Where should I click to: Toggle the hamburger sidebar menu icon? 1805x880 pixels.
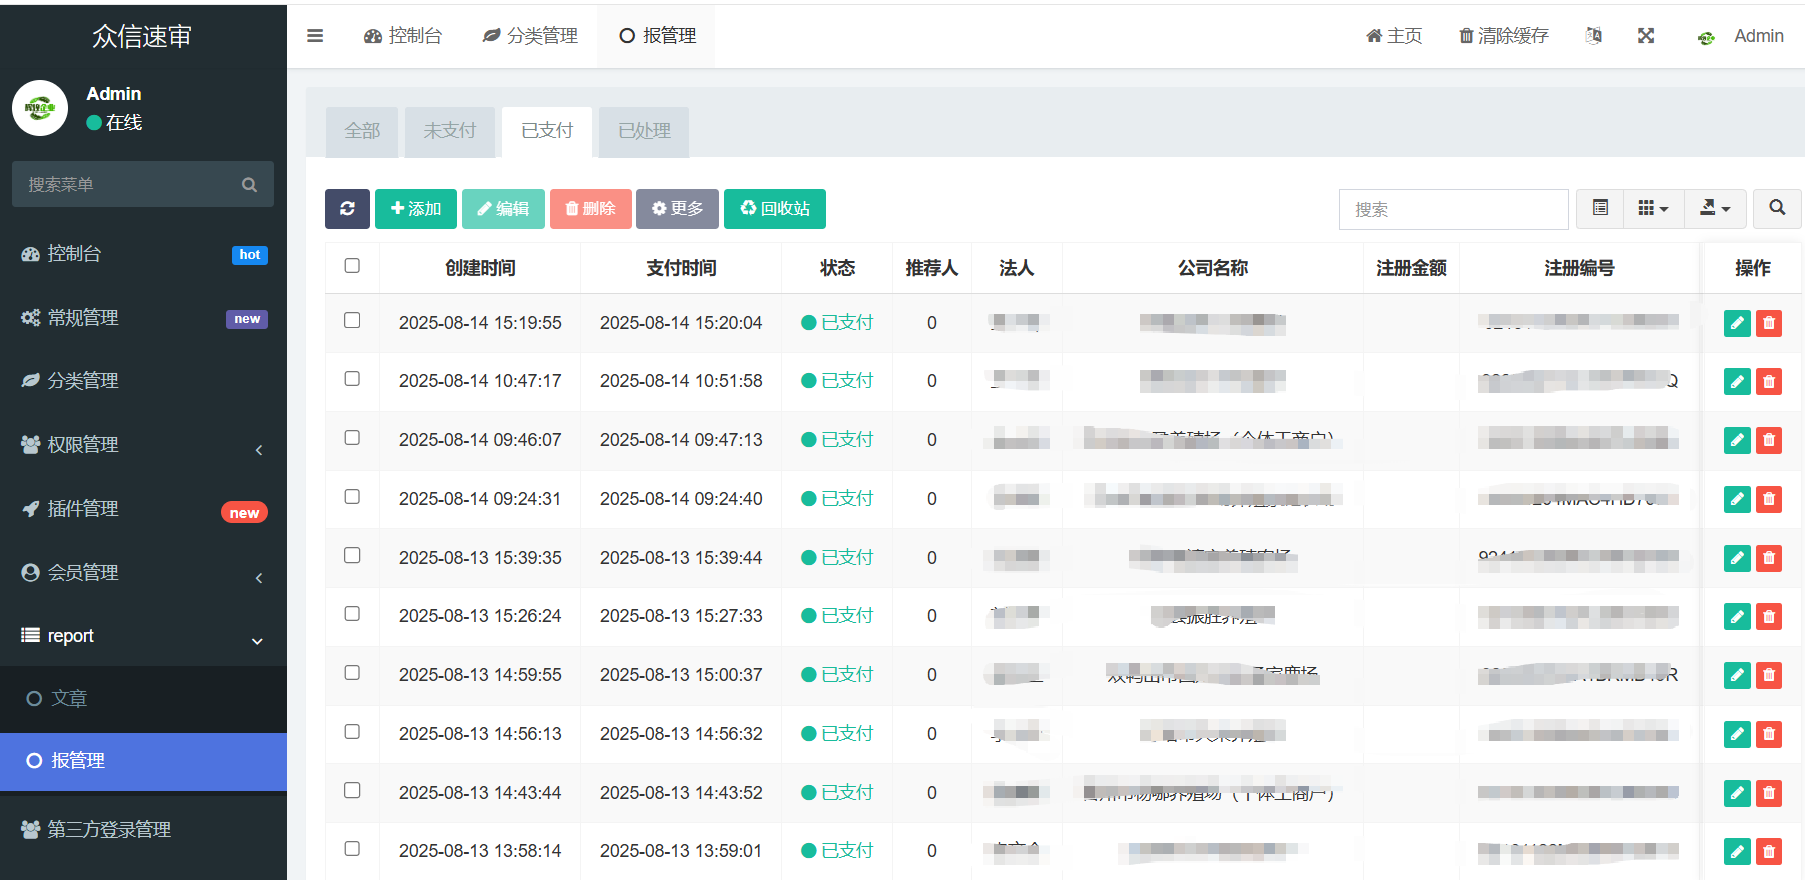[315, 36]
